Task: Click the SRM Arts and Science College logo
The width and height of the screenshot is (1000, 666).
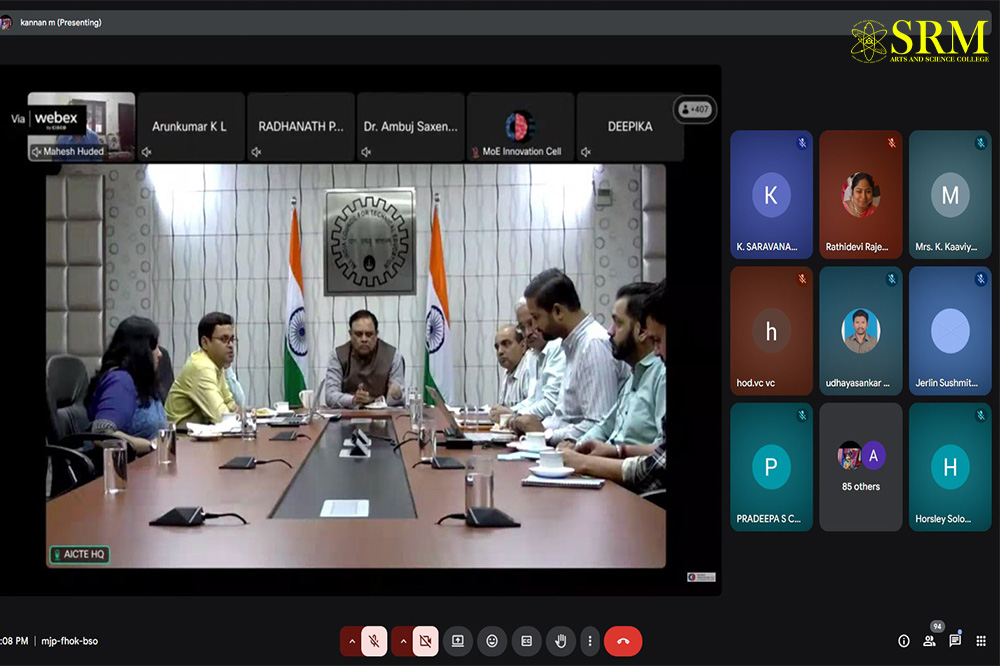Action: click(918, 42)
